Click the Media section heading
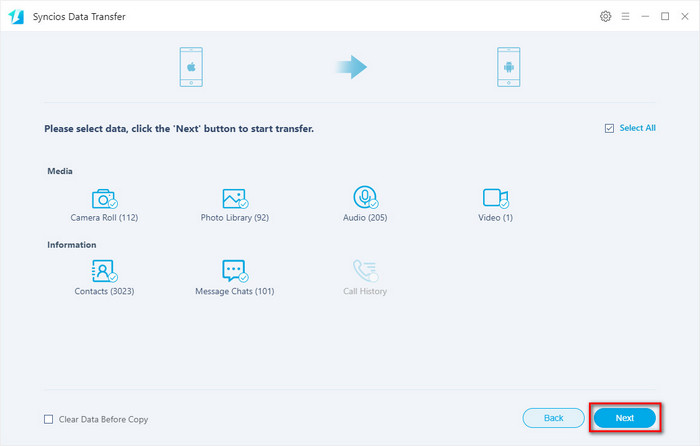700x446 pixels. 60,171
